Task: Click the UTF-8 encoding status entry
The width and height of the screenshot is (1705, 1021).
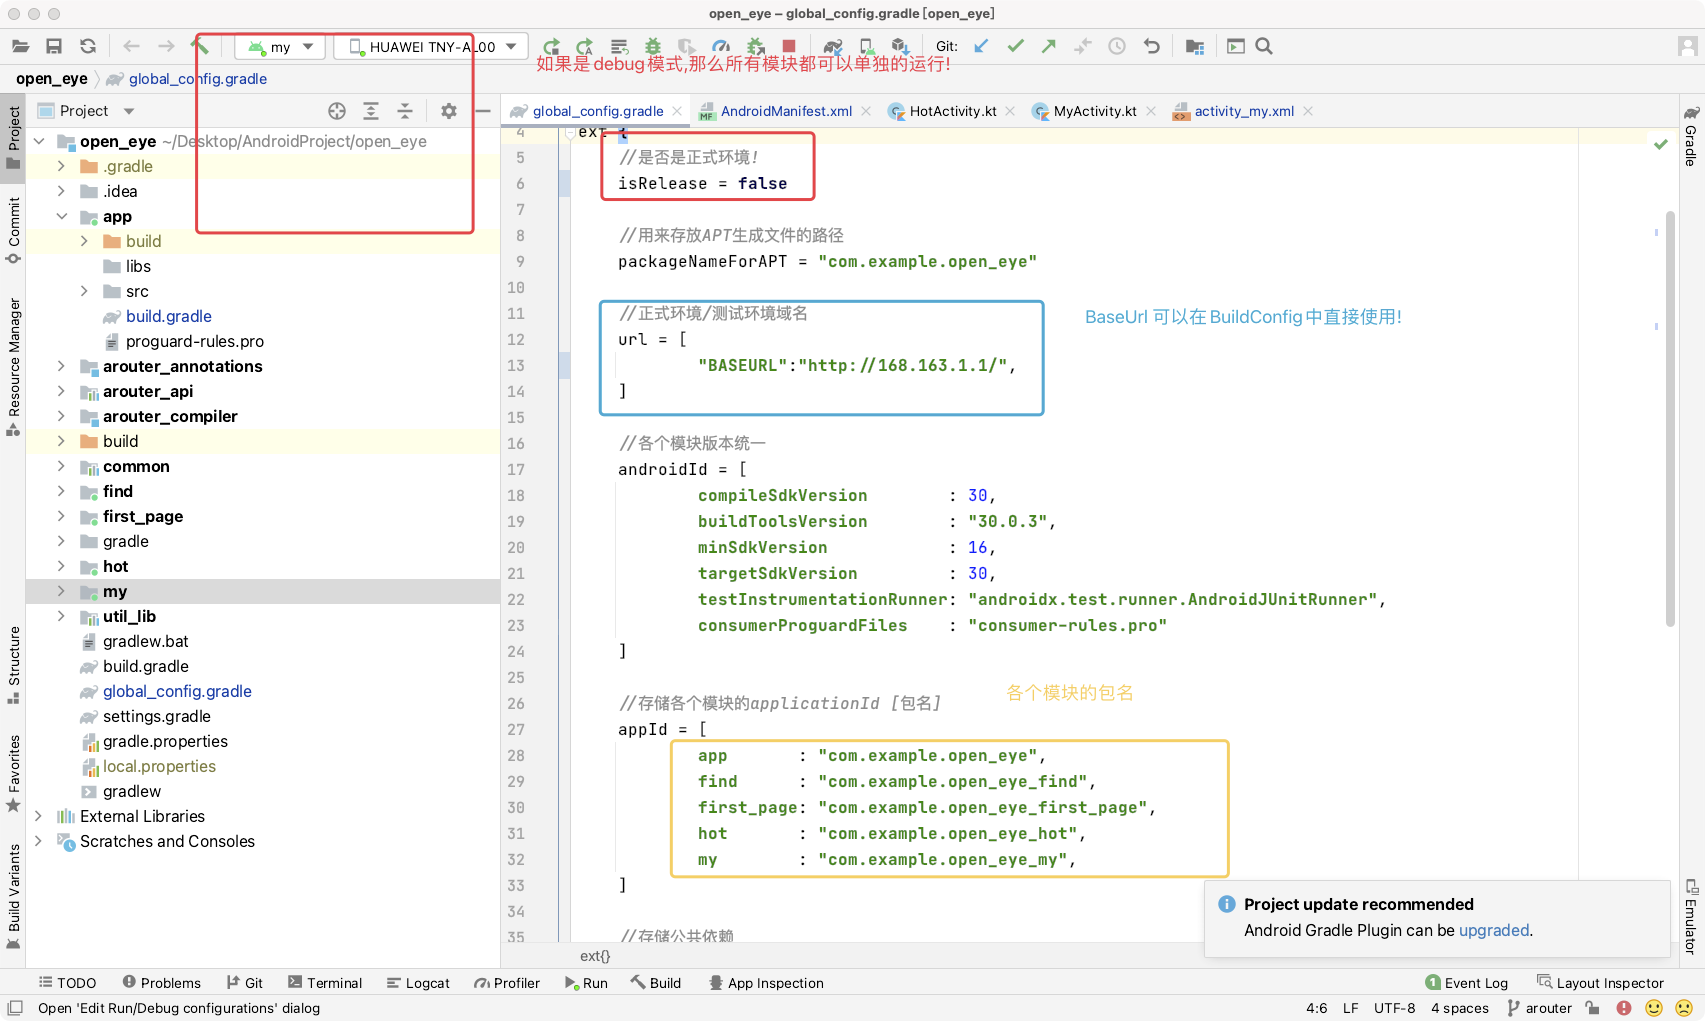Action: click(x=1394, y=1008)
